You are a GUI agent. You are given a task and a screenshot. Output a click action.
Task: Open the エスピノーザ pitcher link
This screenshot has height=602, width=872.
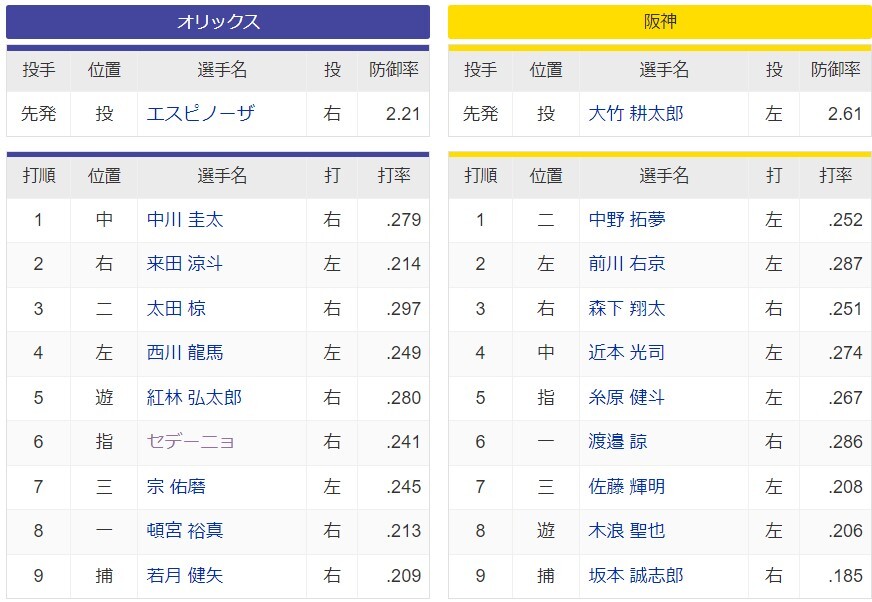(200, 114)
